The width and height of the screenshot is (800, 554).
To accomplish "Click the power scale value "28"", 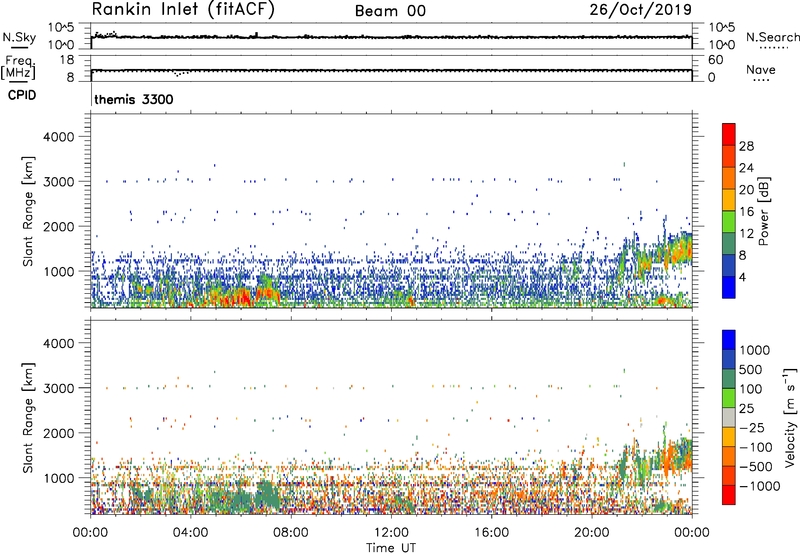I will click(x=746, y=146).
